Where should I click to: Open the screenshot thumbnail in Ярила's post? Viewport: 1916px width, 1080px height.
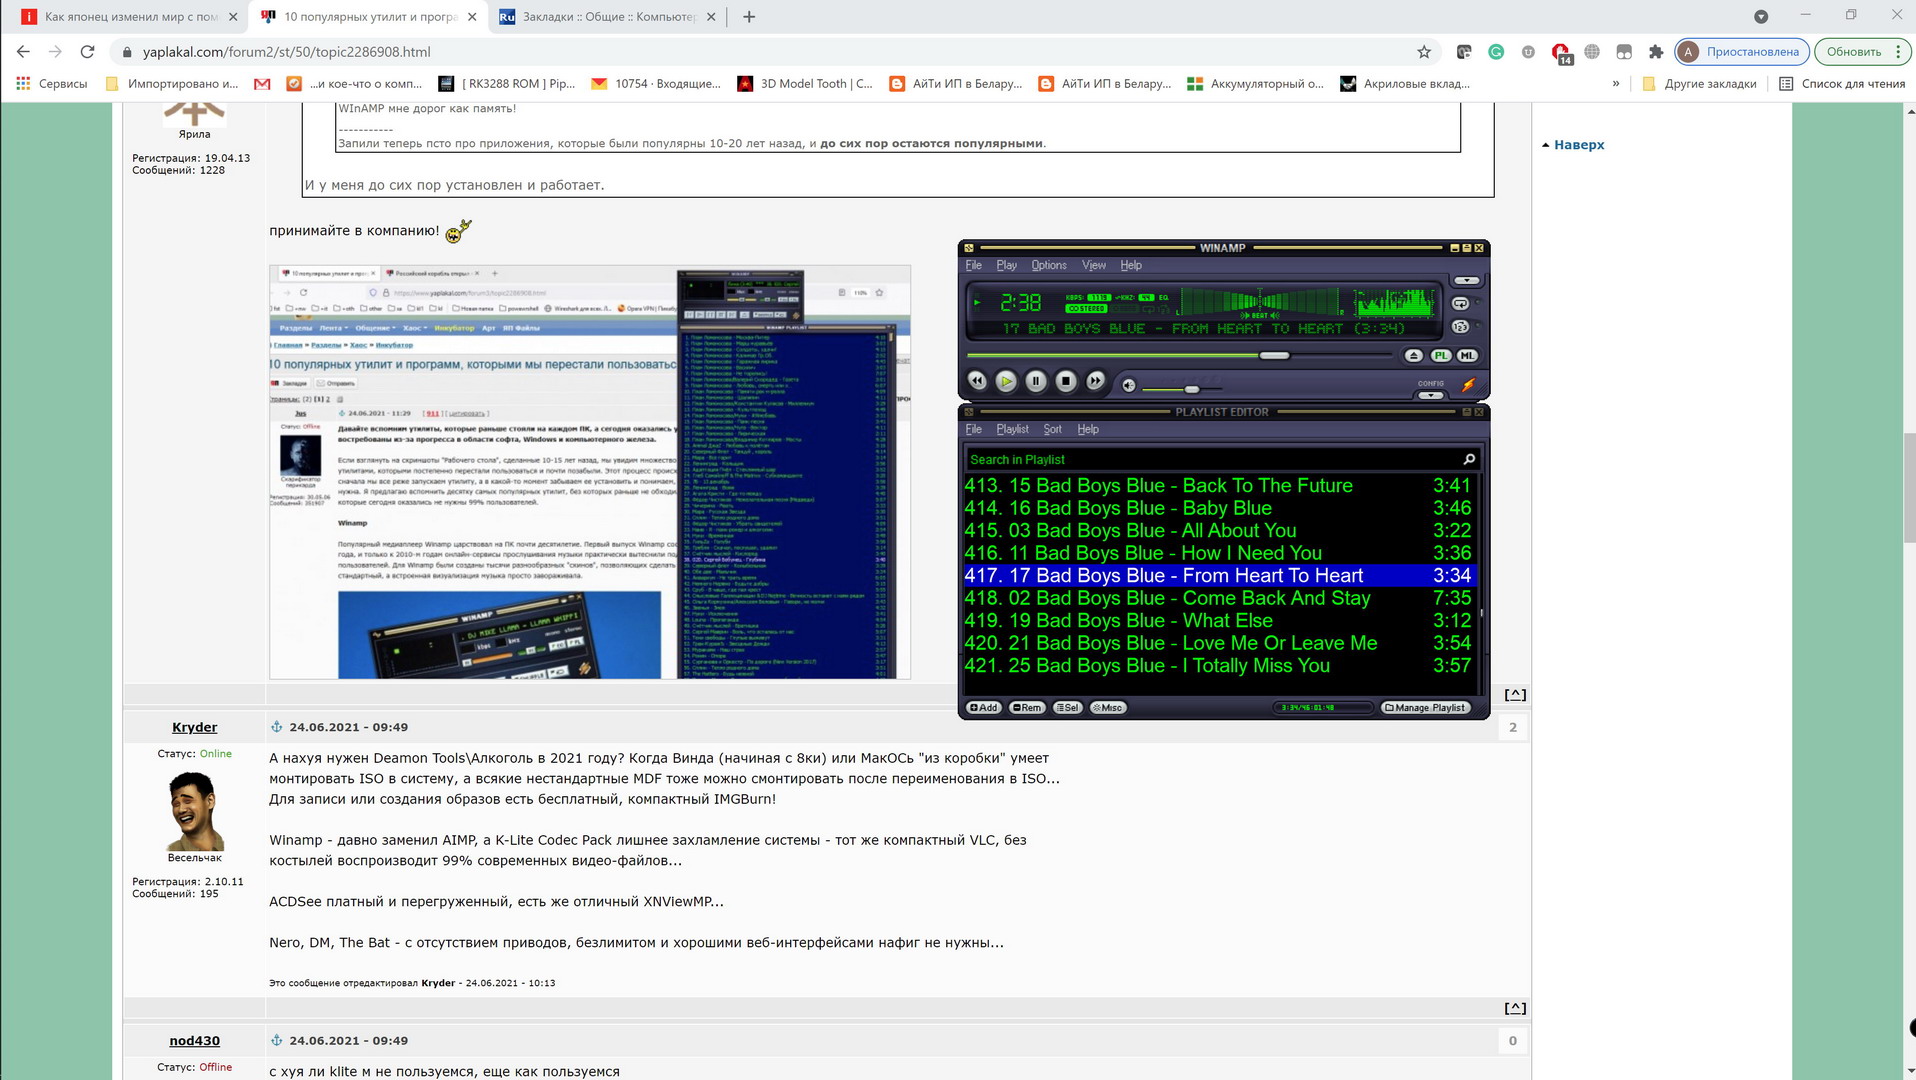click(x=590, y=472)
